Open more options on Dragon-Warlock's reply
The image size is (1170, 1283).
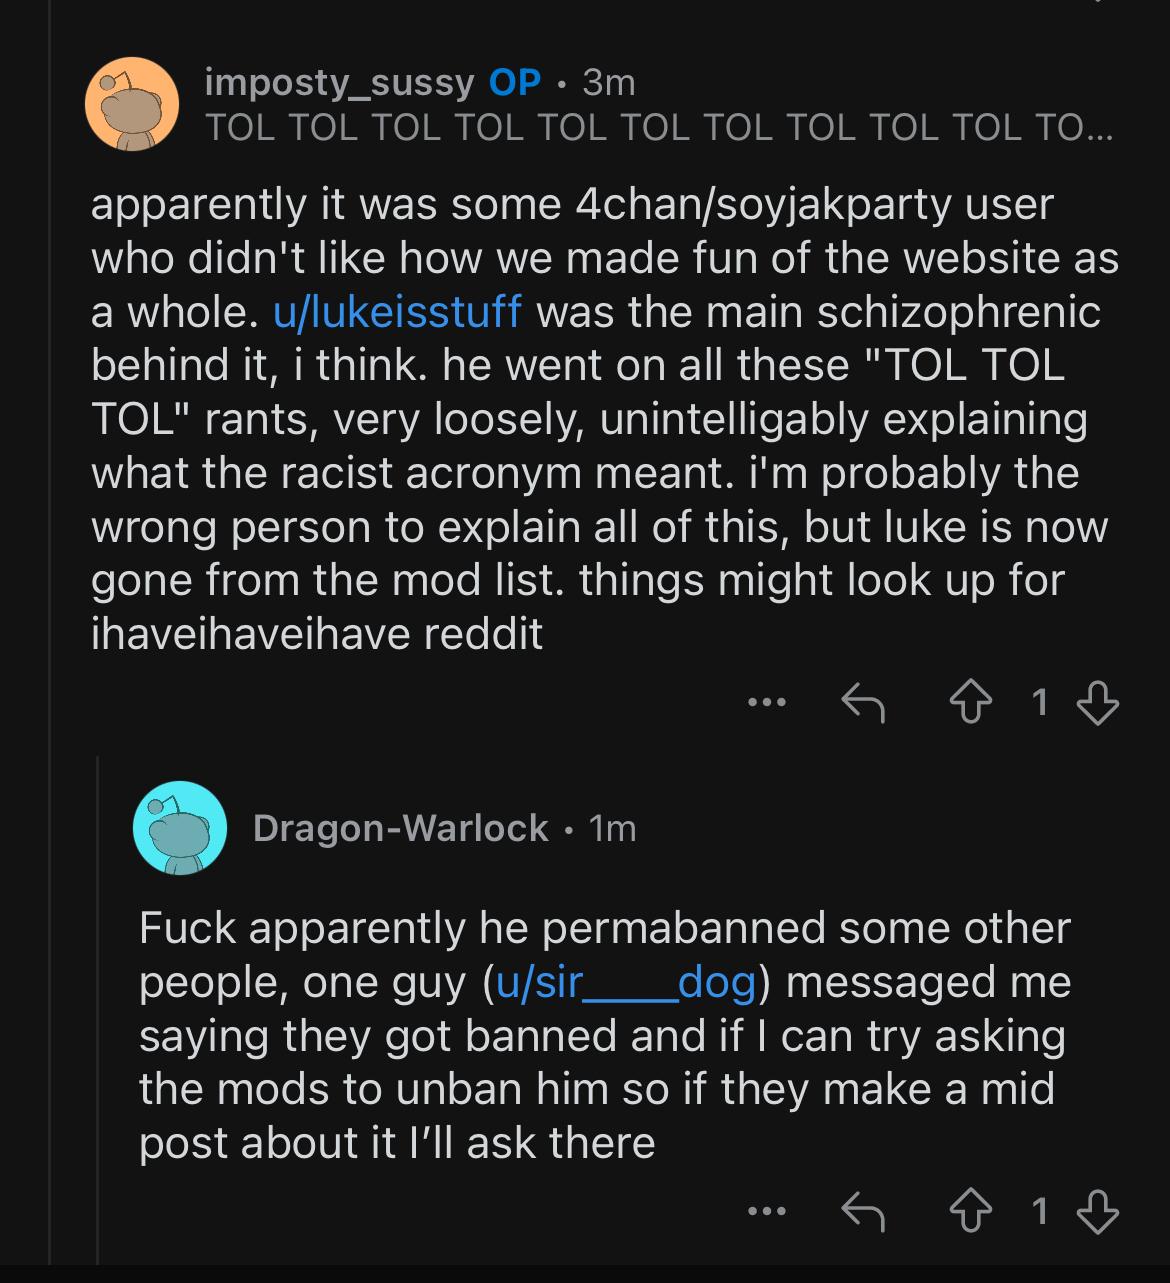pos(767,1211)
